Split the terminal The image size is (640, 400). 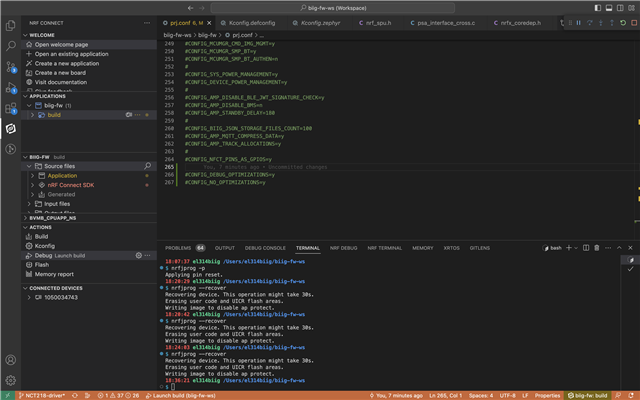pos(586,248)
